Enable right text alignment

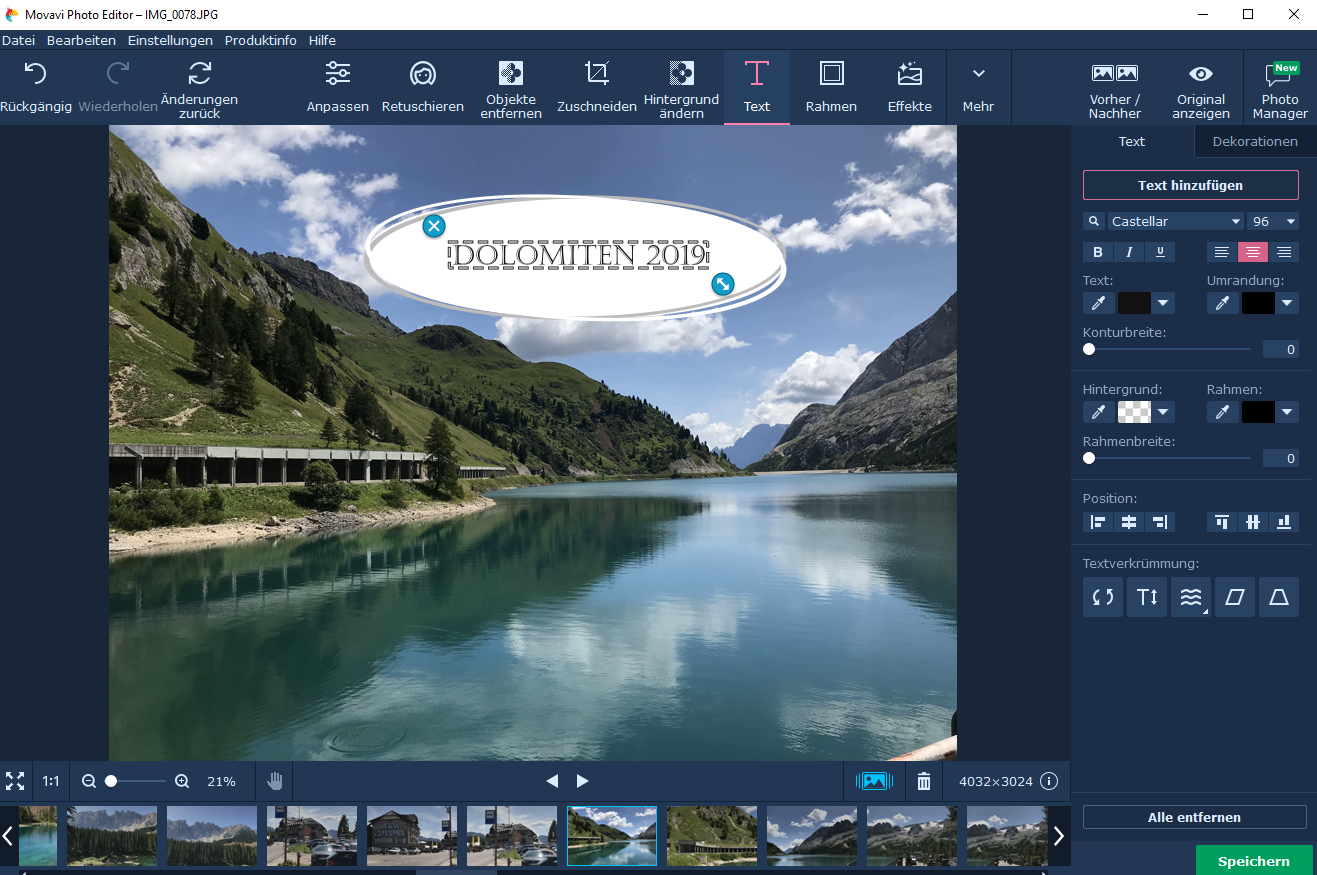(x=1284, y=252)
